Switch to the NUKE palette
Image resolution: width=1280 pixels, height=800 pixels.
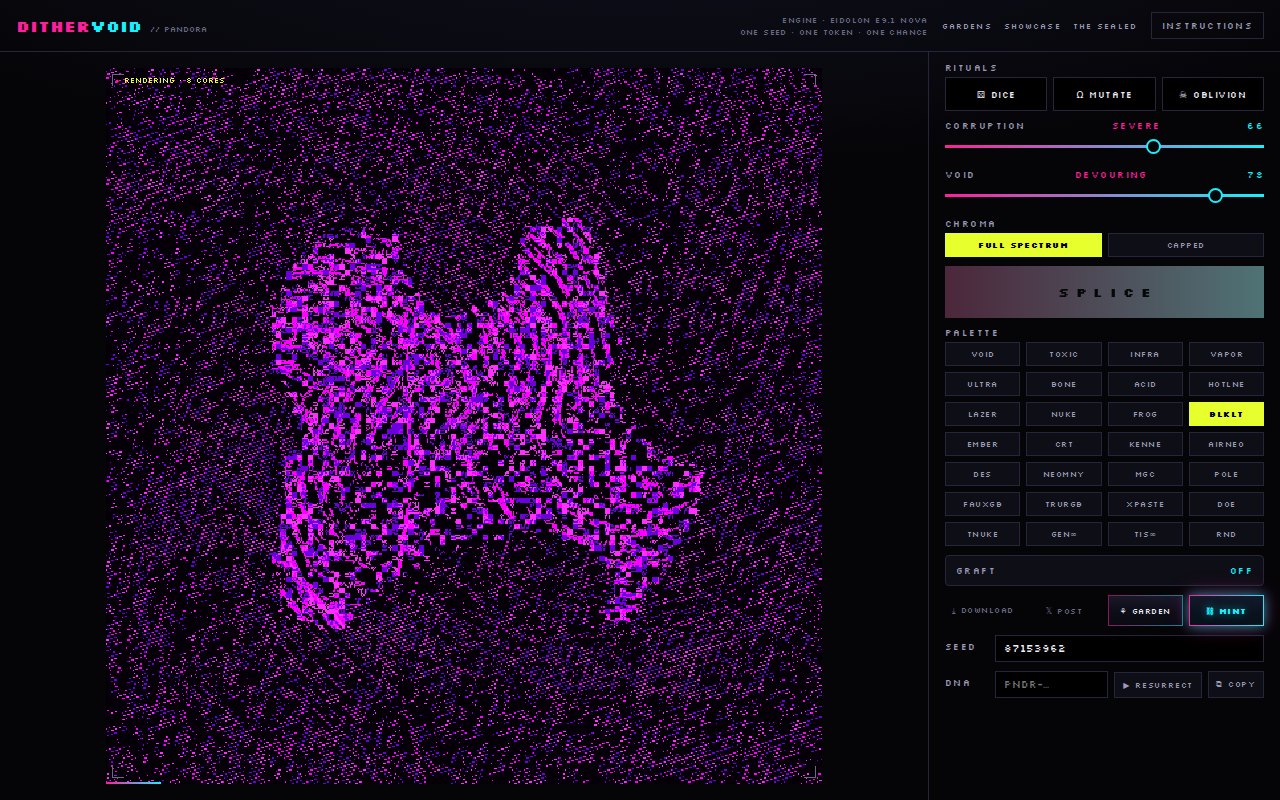click(1064, 414)
